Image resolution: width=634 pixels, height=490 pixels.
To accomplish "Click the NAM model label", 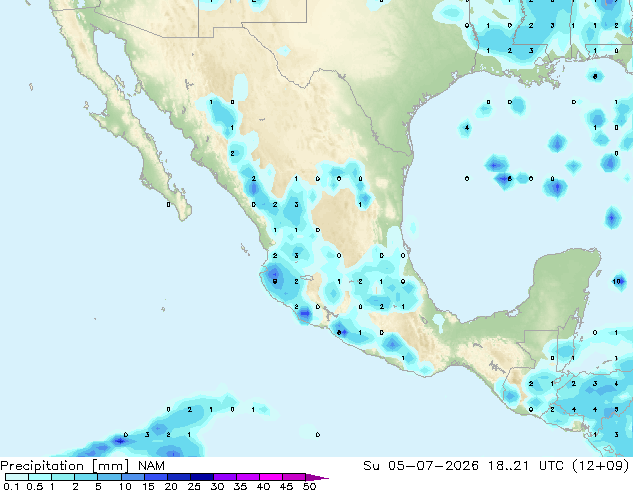I will click(x=151, y=466).
